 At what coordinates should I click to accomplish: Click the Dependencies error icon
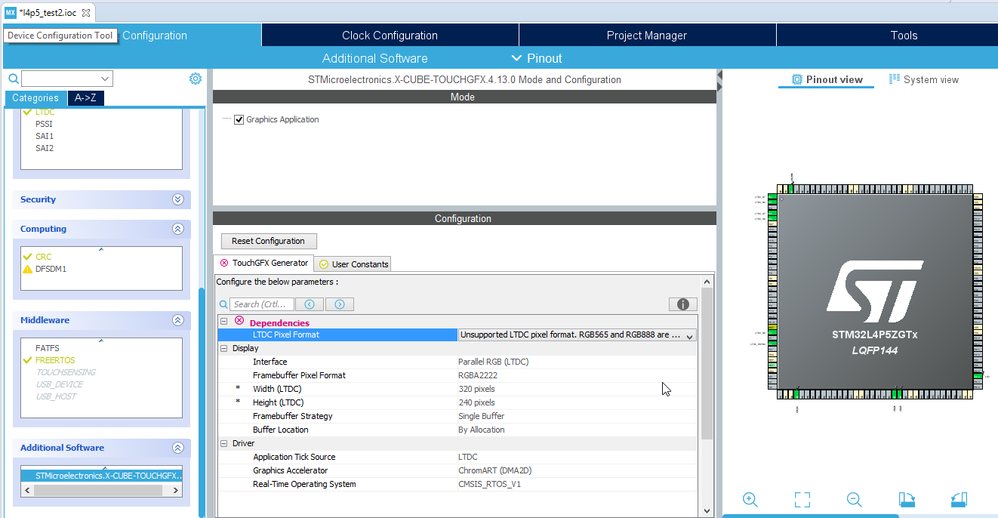239,321
